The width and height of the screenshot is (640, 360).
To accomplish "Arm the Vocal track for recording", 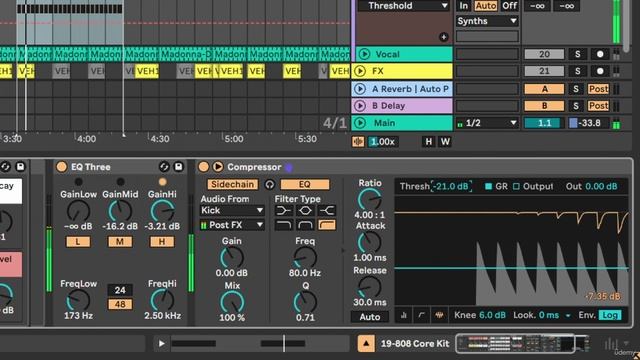I will click(x=600, y=54).
